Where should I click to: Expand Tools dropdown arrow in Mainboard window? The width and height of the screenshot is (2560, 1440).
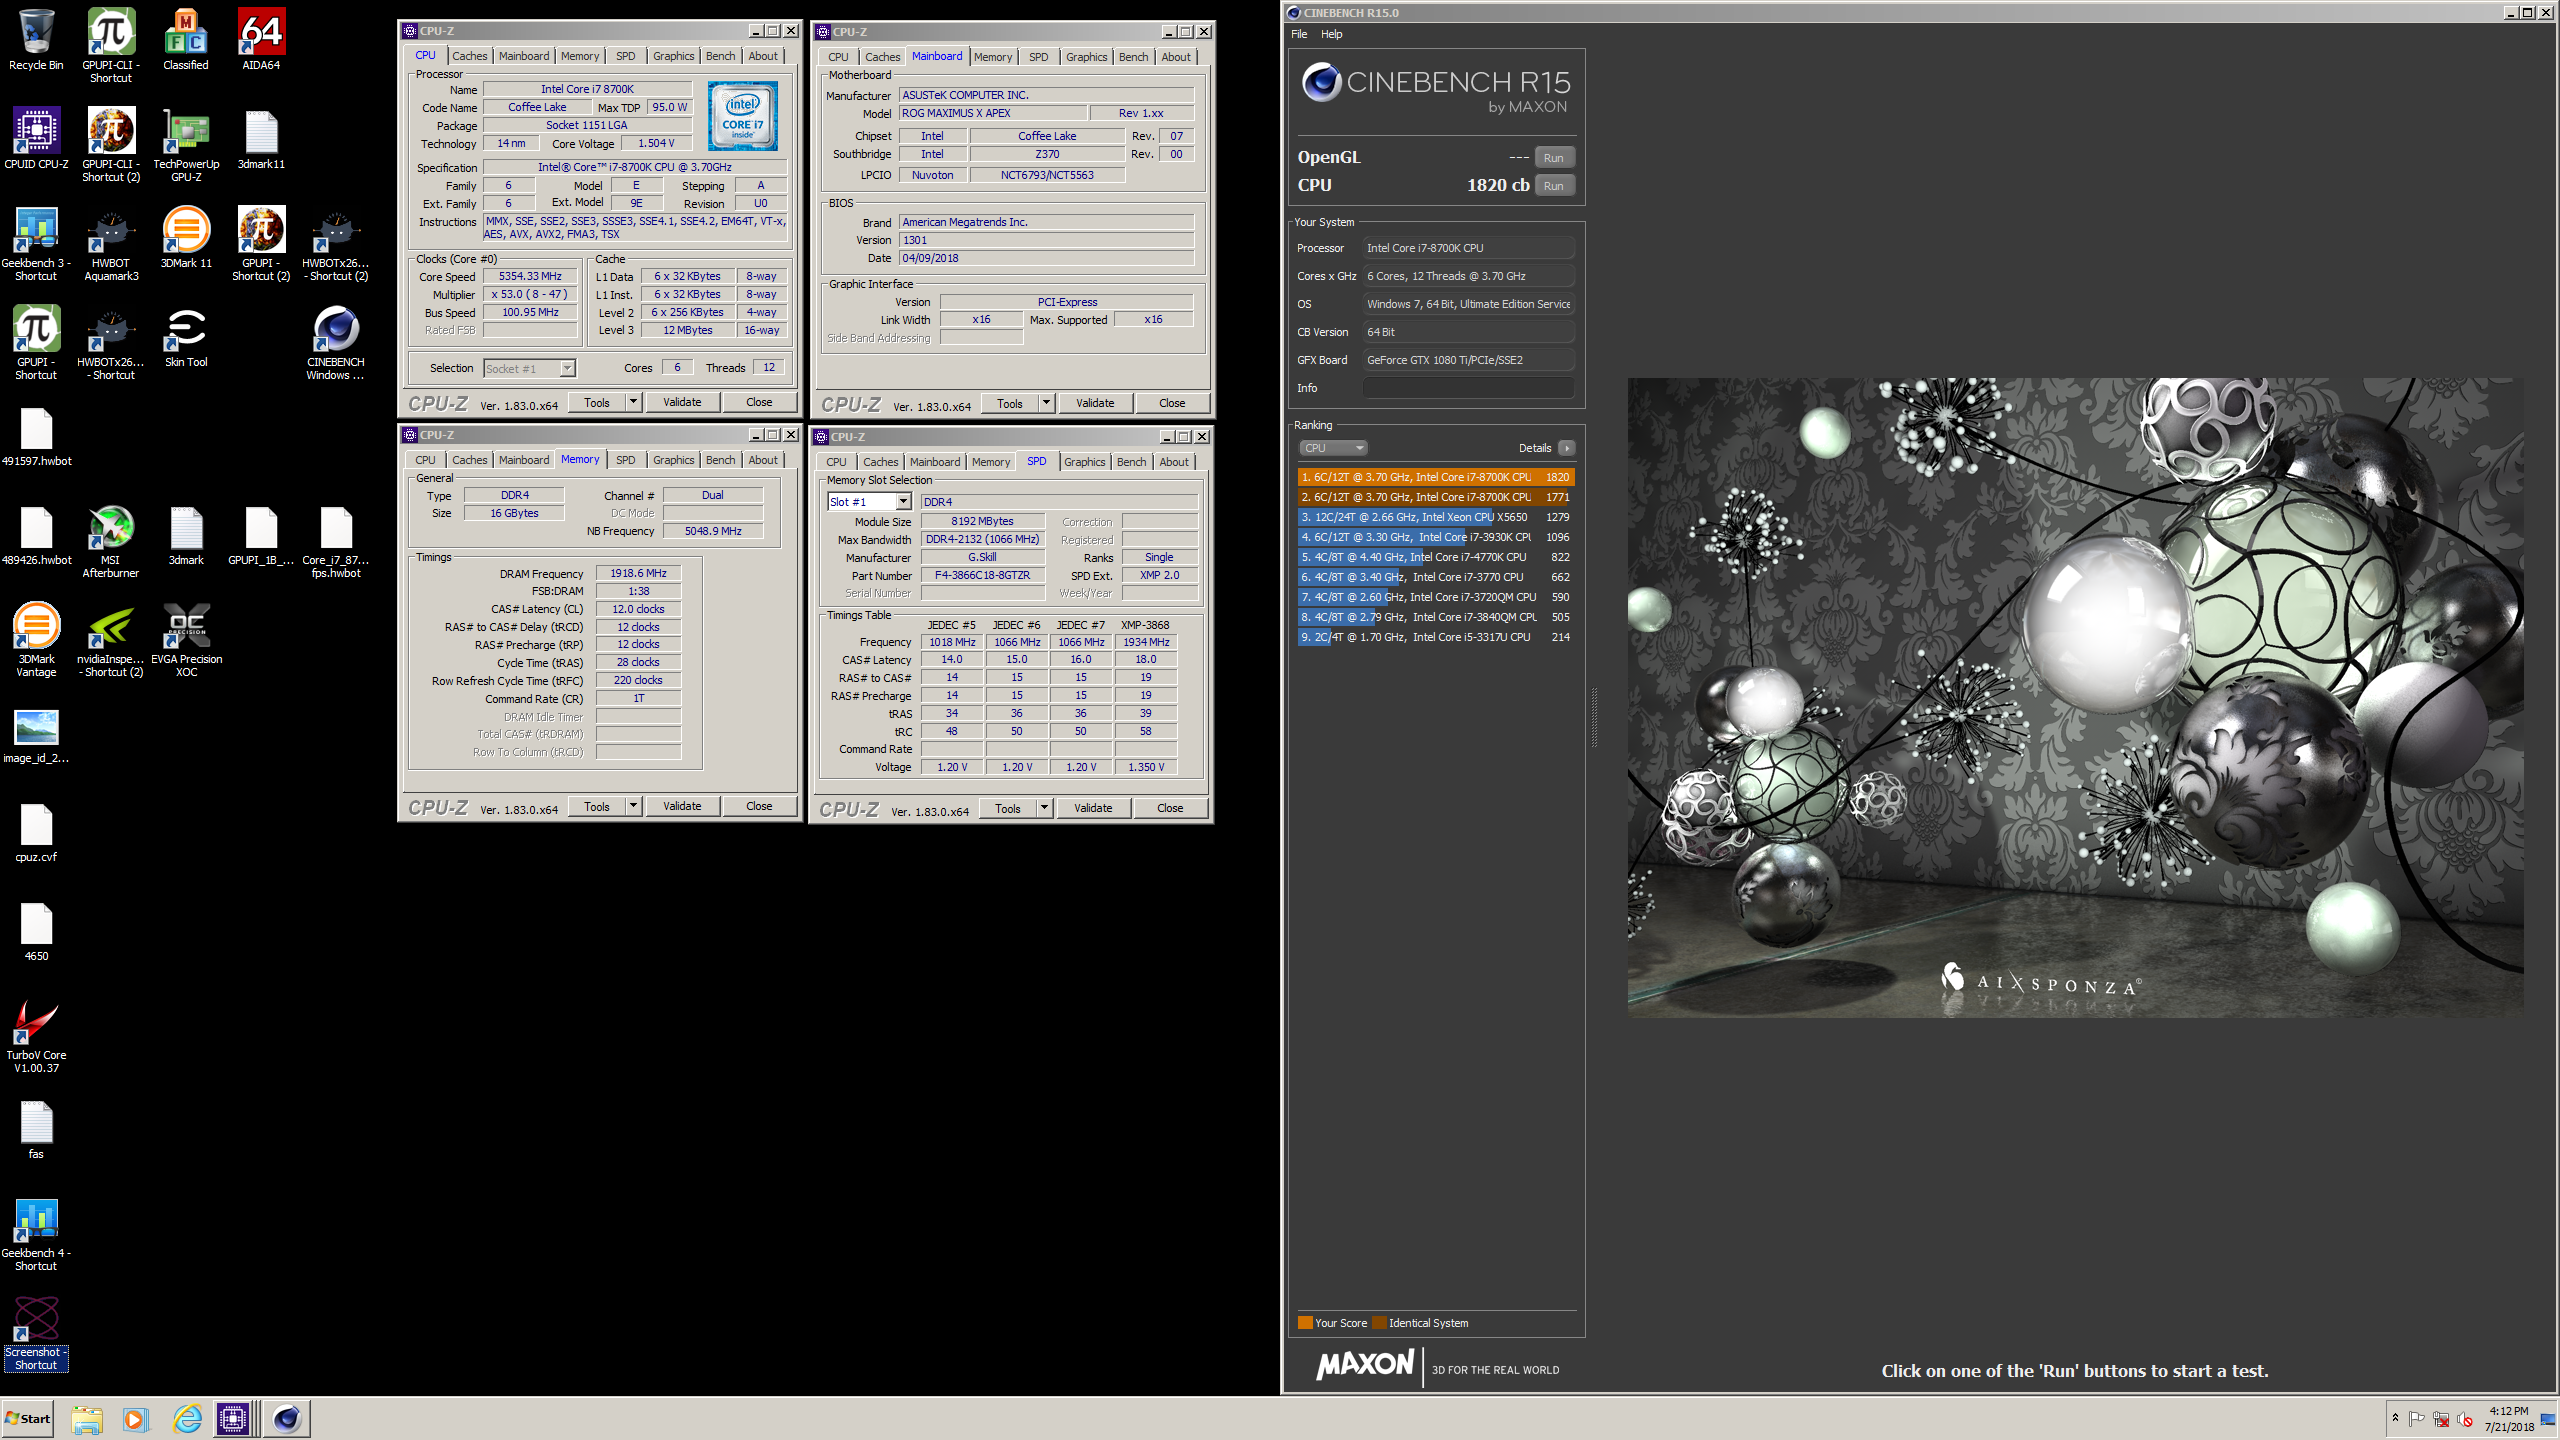click(1046, 403)
